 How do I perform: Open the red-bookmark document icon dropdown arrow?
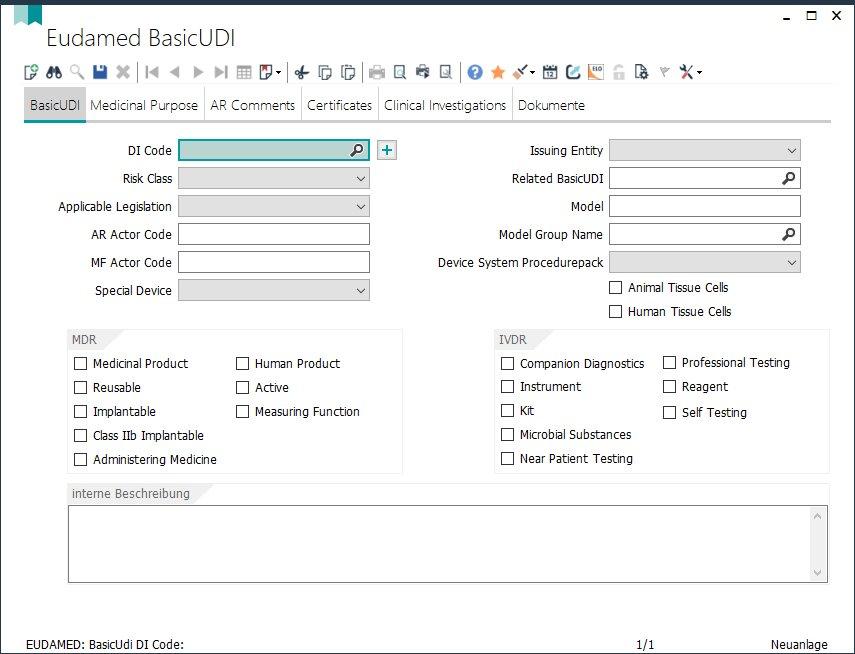tap(279, 73)
